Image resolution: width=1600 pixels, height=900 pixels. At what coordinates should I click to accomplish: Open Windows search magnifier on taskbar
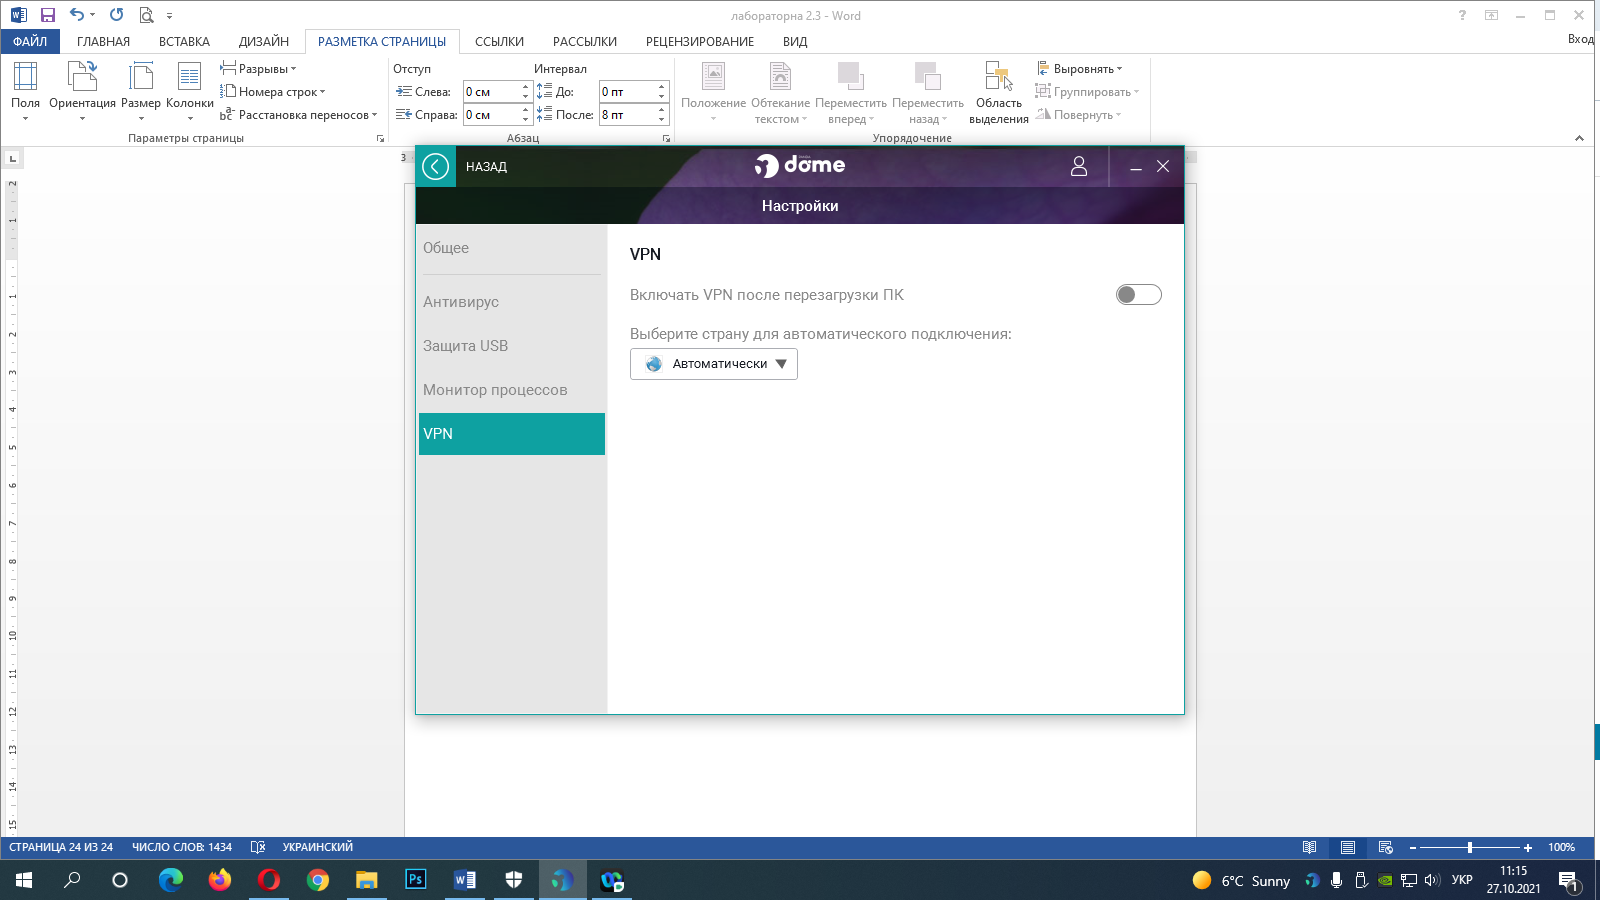72,880
